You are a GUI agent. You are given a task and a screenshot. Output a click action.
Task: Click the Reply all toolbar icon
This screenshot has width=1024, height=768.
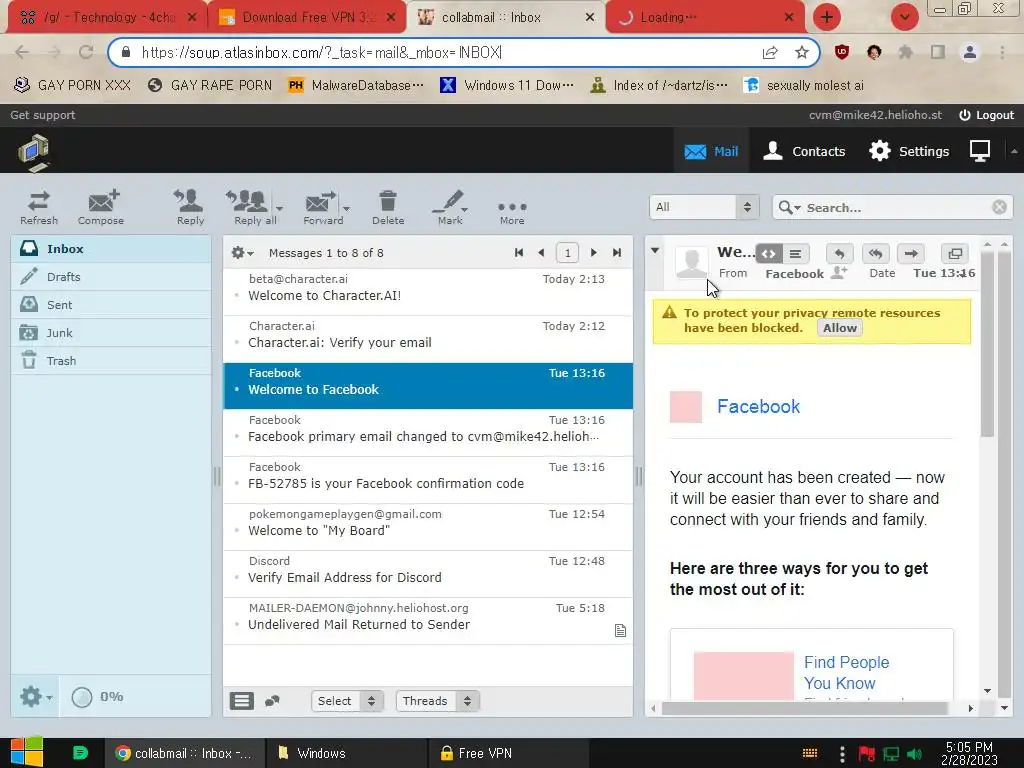pyautogui.click(x=249, y=206)
